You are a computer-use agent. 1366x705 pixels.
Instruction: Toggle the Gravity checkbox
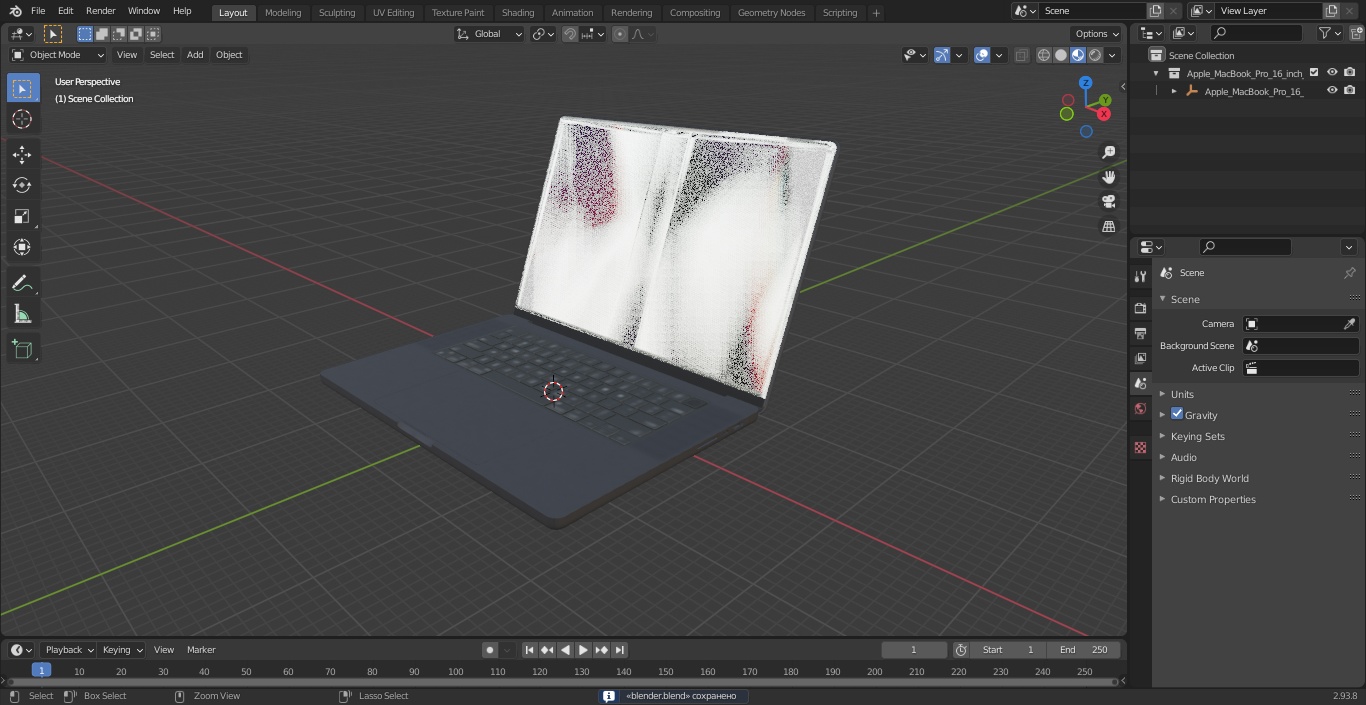pyautogui.click(x=1177, y=414)
